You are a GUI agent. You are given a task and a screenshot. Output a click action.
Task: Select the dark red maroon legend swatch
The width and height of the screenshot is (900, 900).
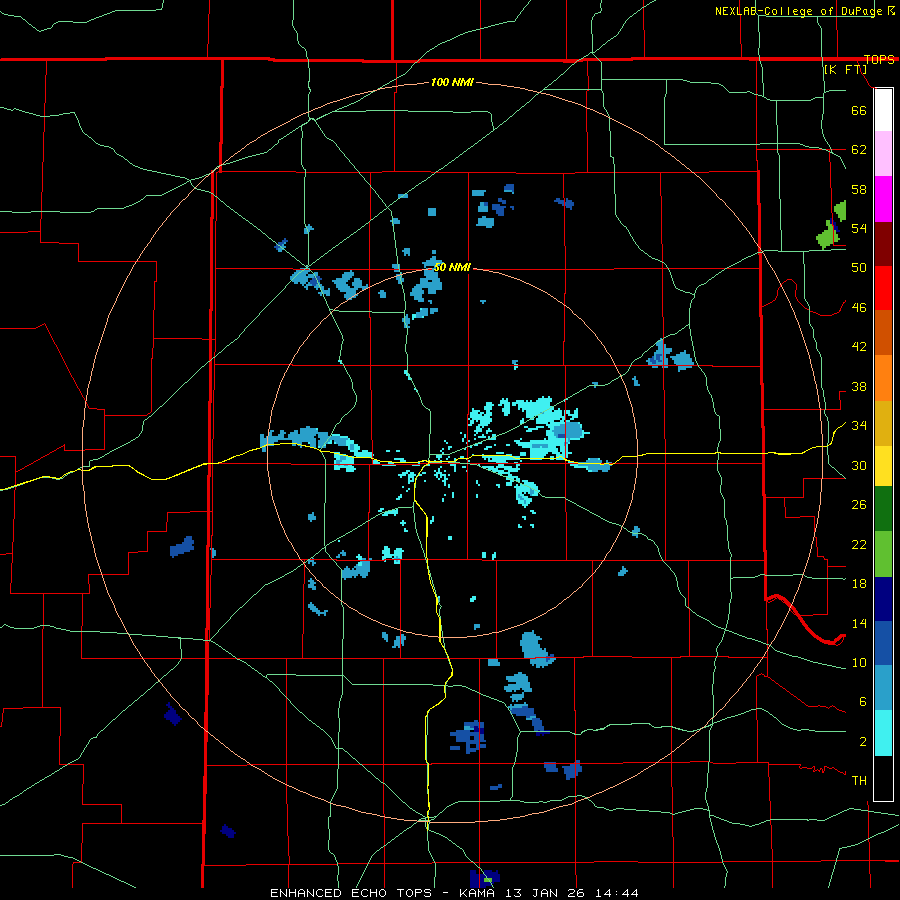coord(883,243)
